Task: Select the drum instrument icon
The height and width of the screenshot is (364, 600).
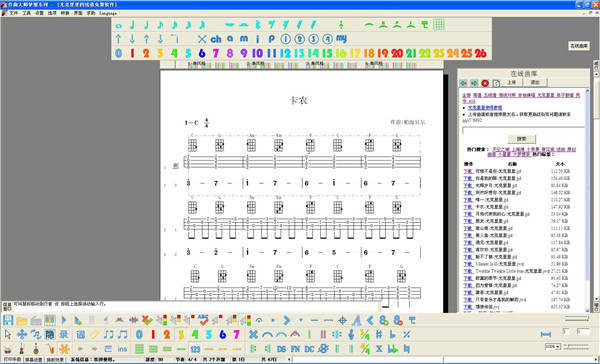Action: [8, 349]
